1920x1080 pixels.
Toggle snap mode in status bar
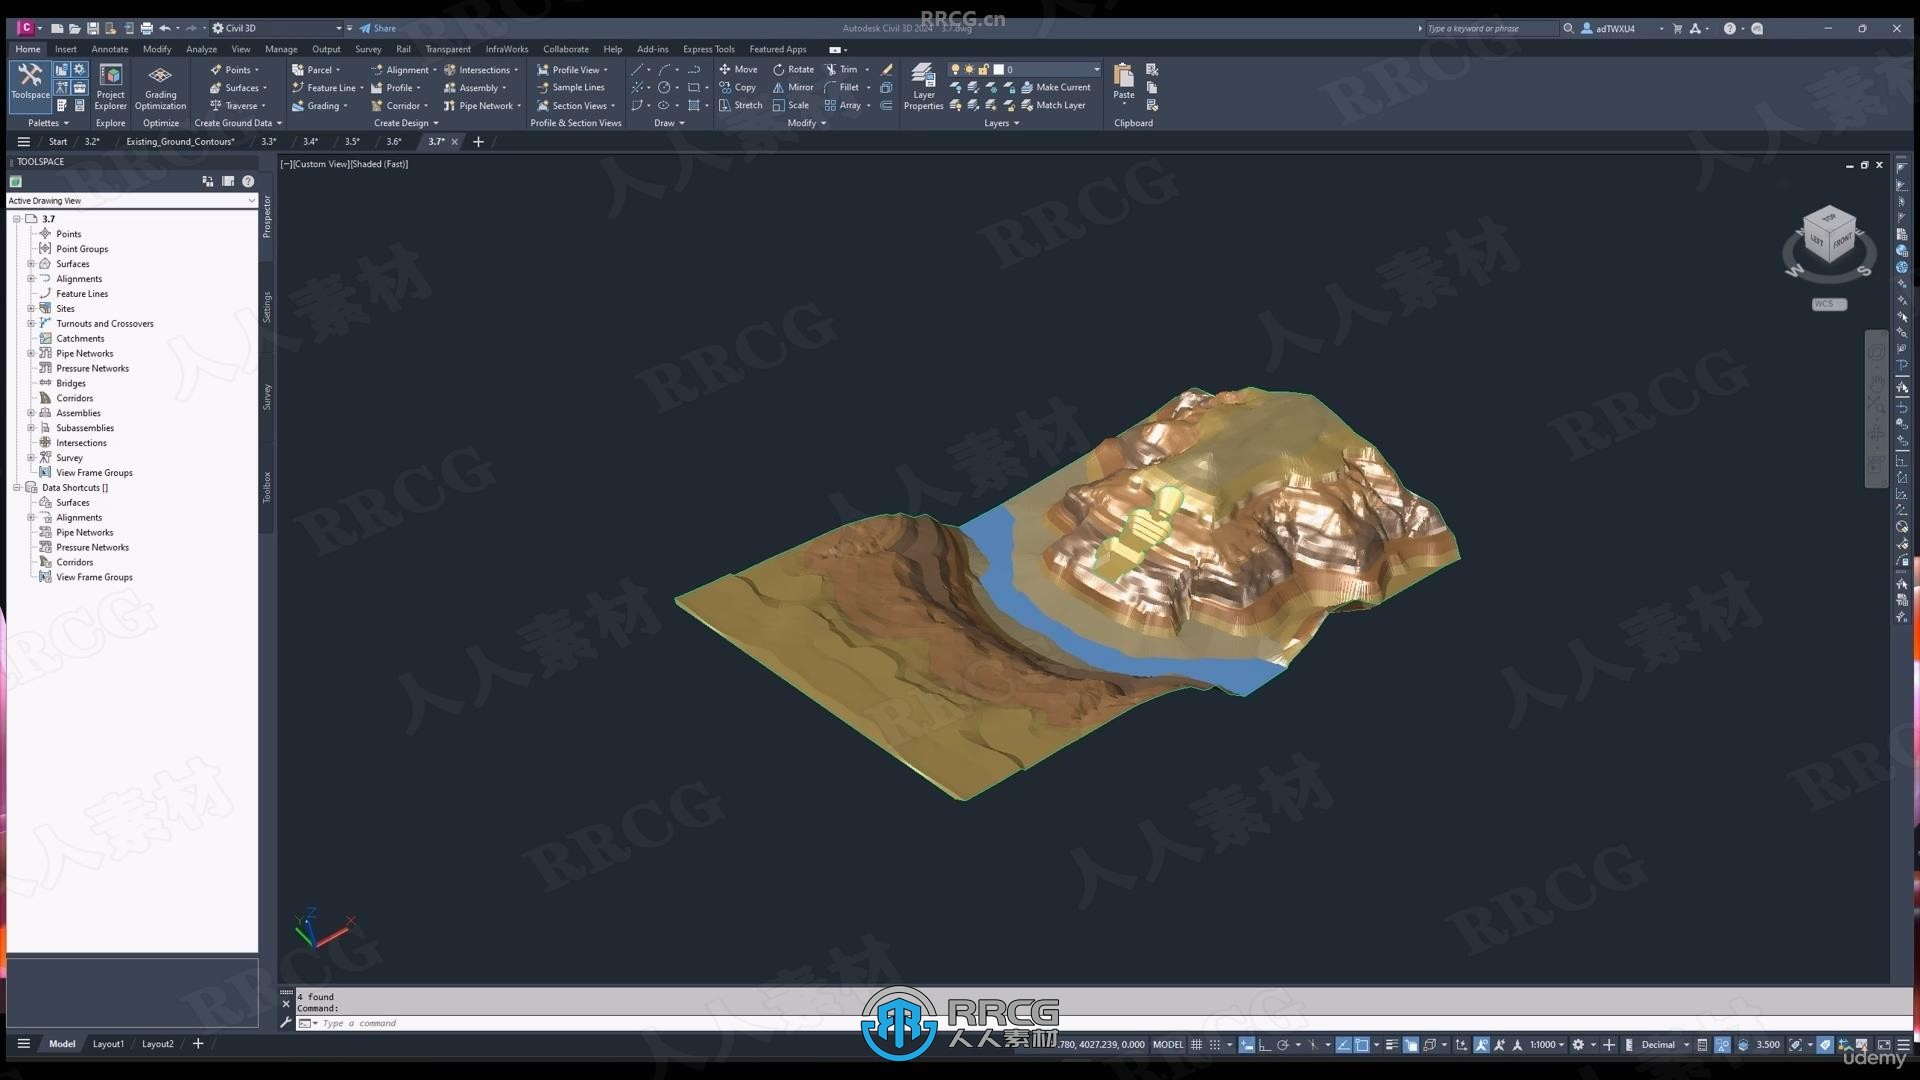[x=1215, y=1045]
